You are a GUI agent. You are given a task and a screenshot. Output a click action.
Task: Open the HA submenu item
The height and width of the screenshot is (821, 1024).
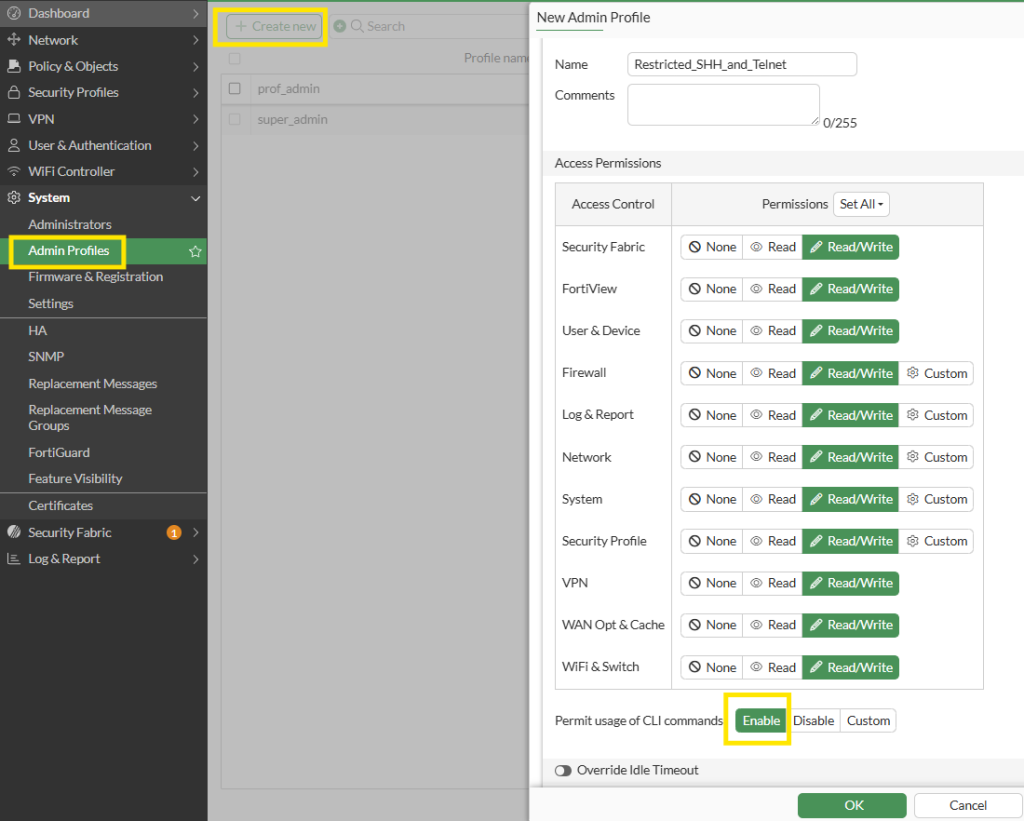37,330
